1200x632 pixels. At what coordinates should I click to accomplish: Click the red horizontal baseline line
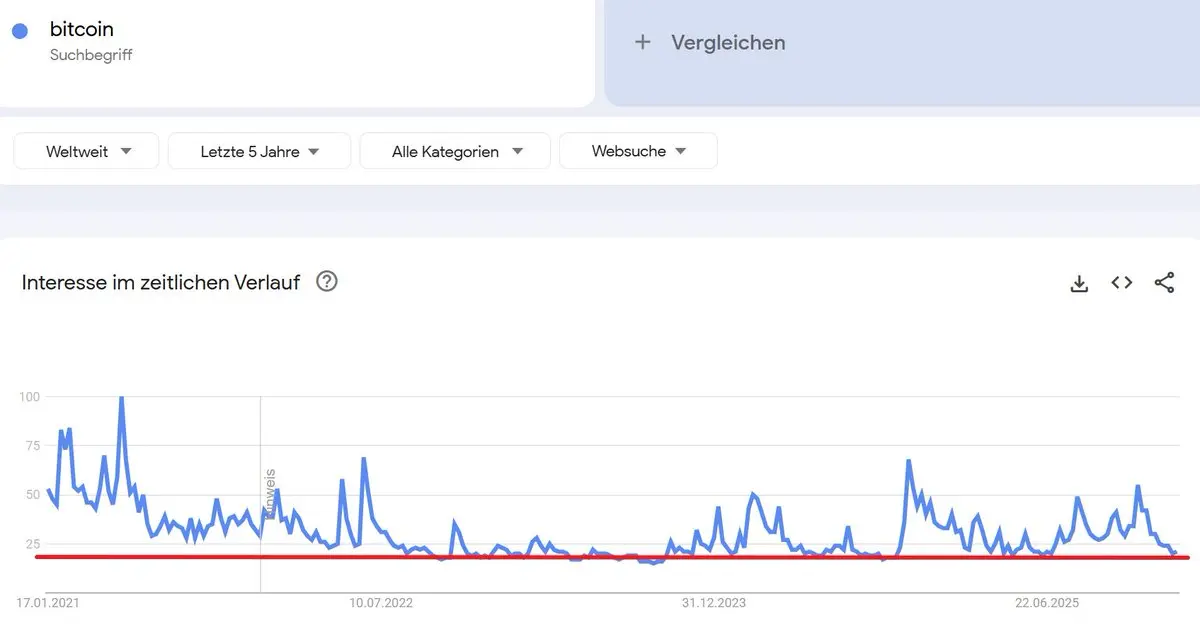(x=600, y=557)
